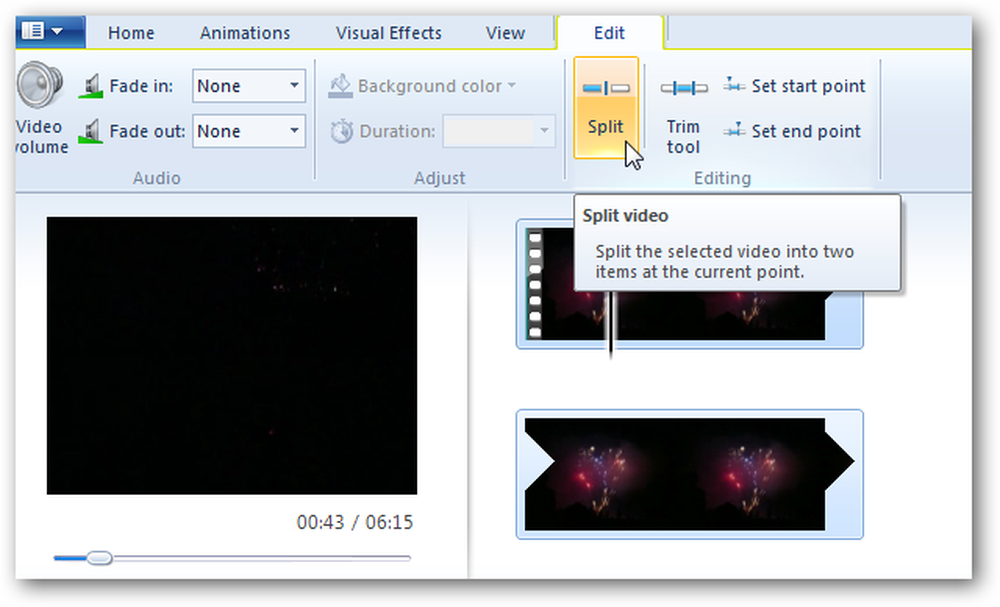Click the playback seek slider handle
1000x607 pixels.
(x=99, y=558)
